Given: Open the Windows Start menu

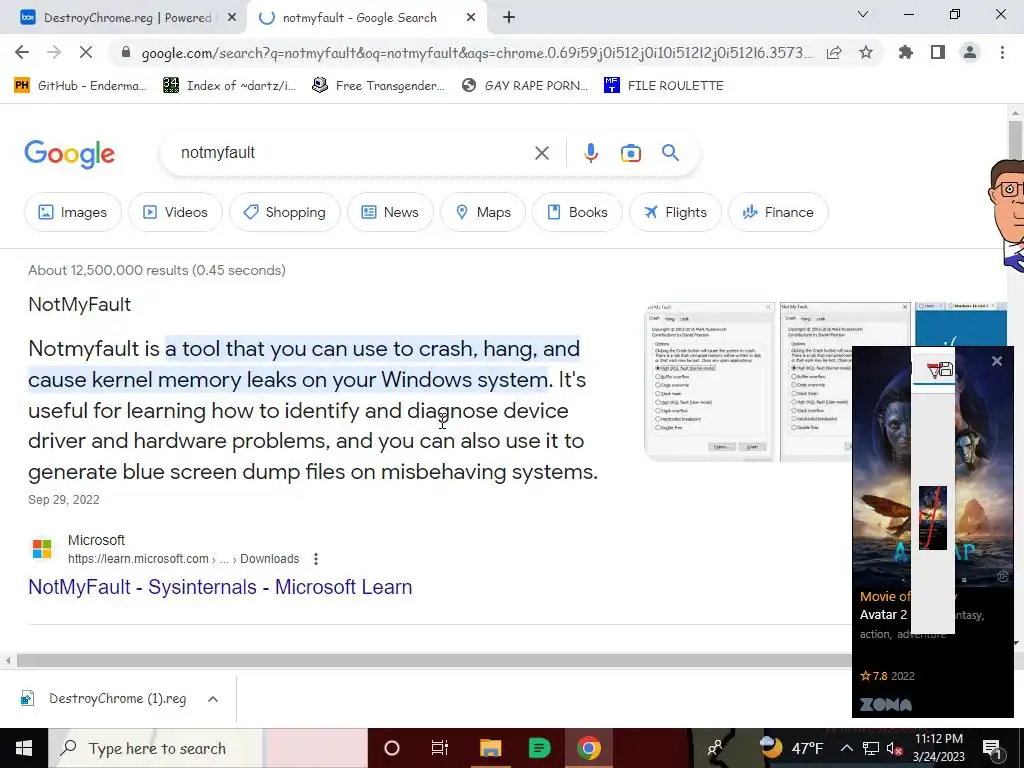Looking at the screenshot, I should click(x=24, y=748).
